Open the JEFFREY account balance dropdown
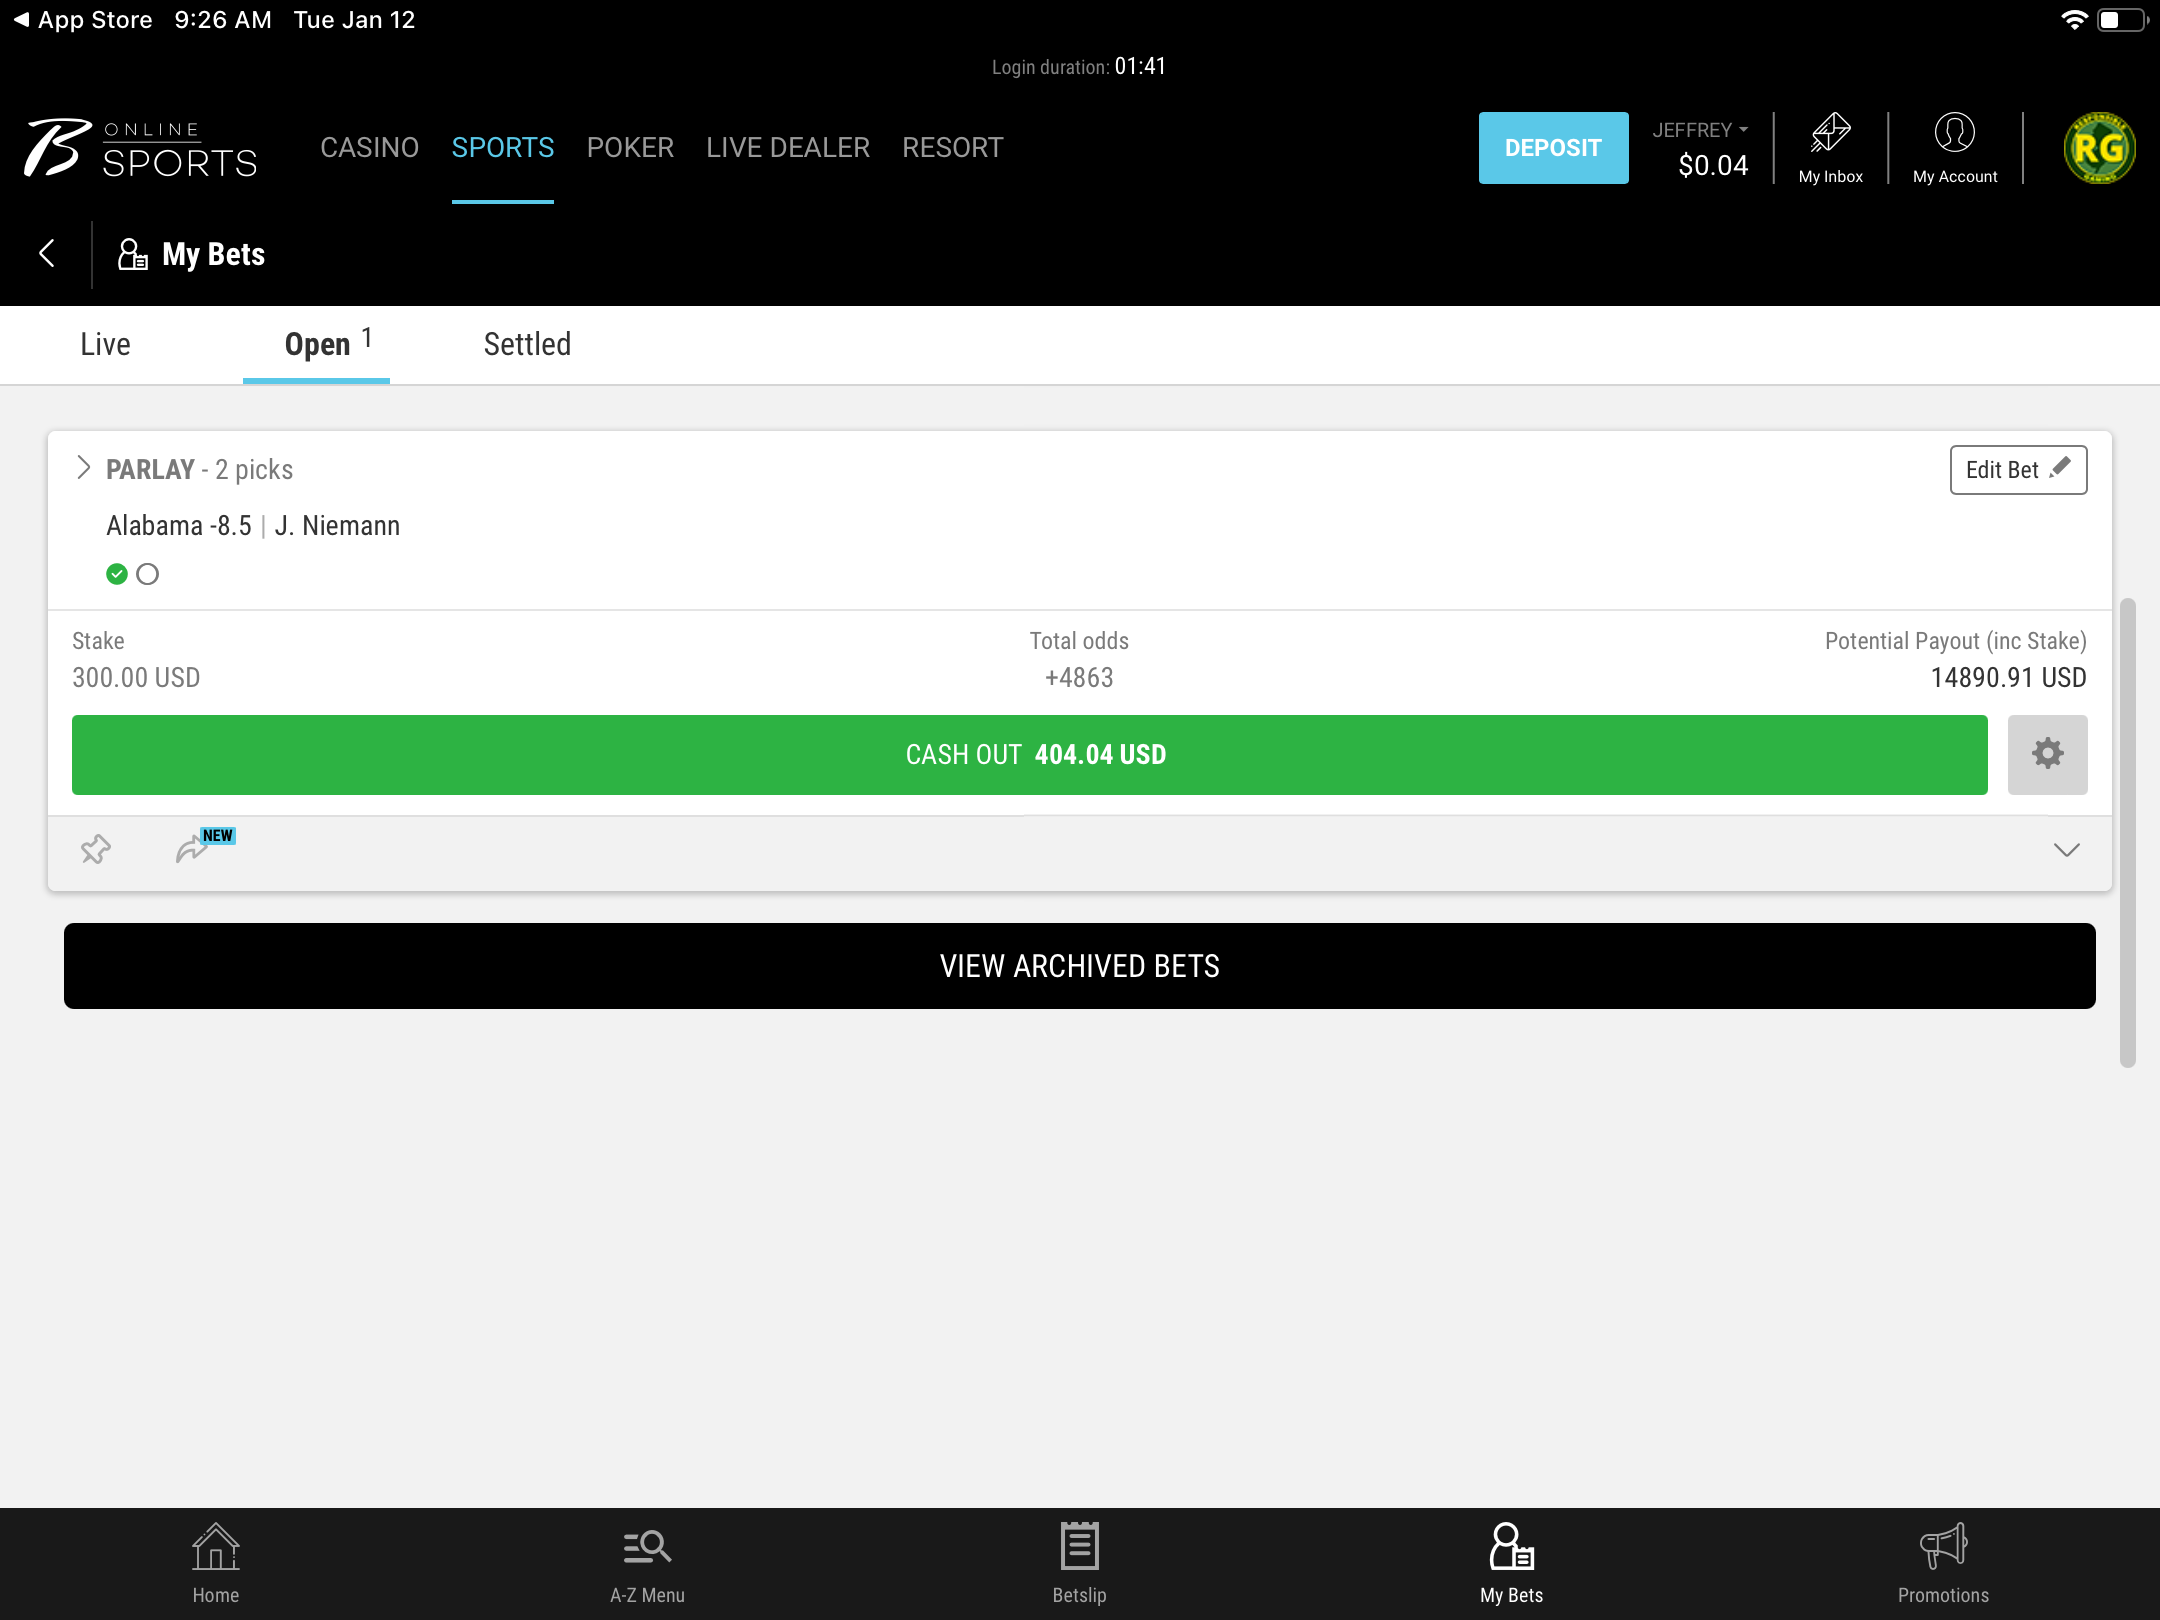Viewport: 2160px width, 1620px height. coord(1700,130)
